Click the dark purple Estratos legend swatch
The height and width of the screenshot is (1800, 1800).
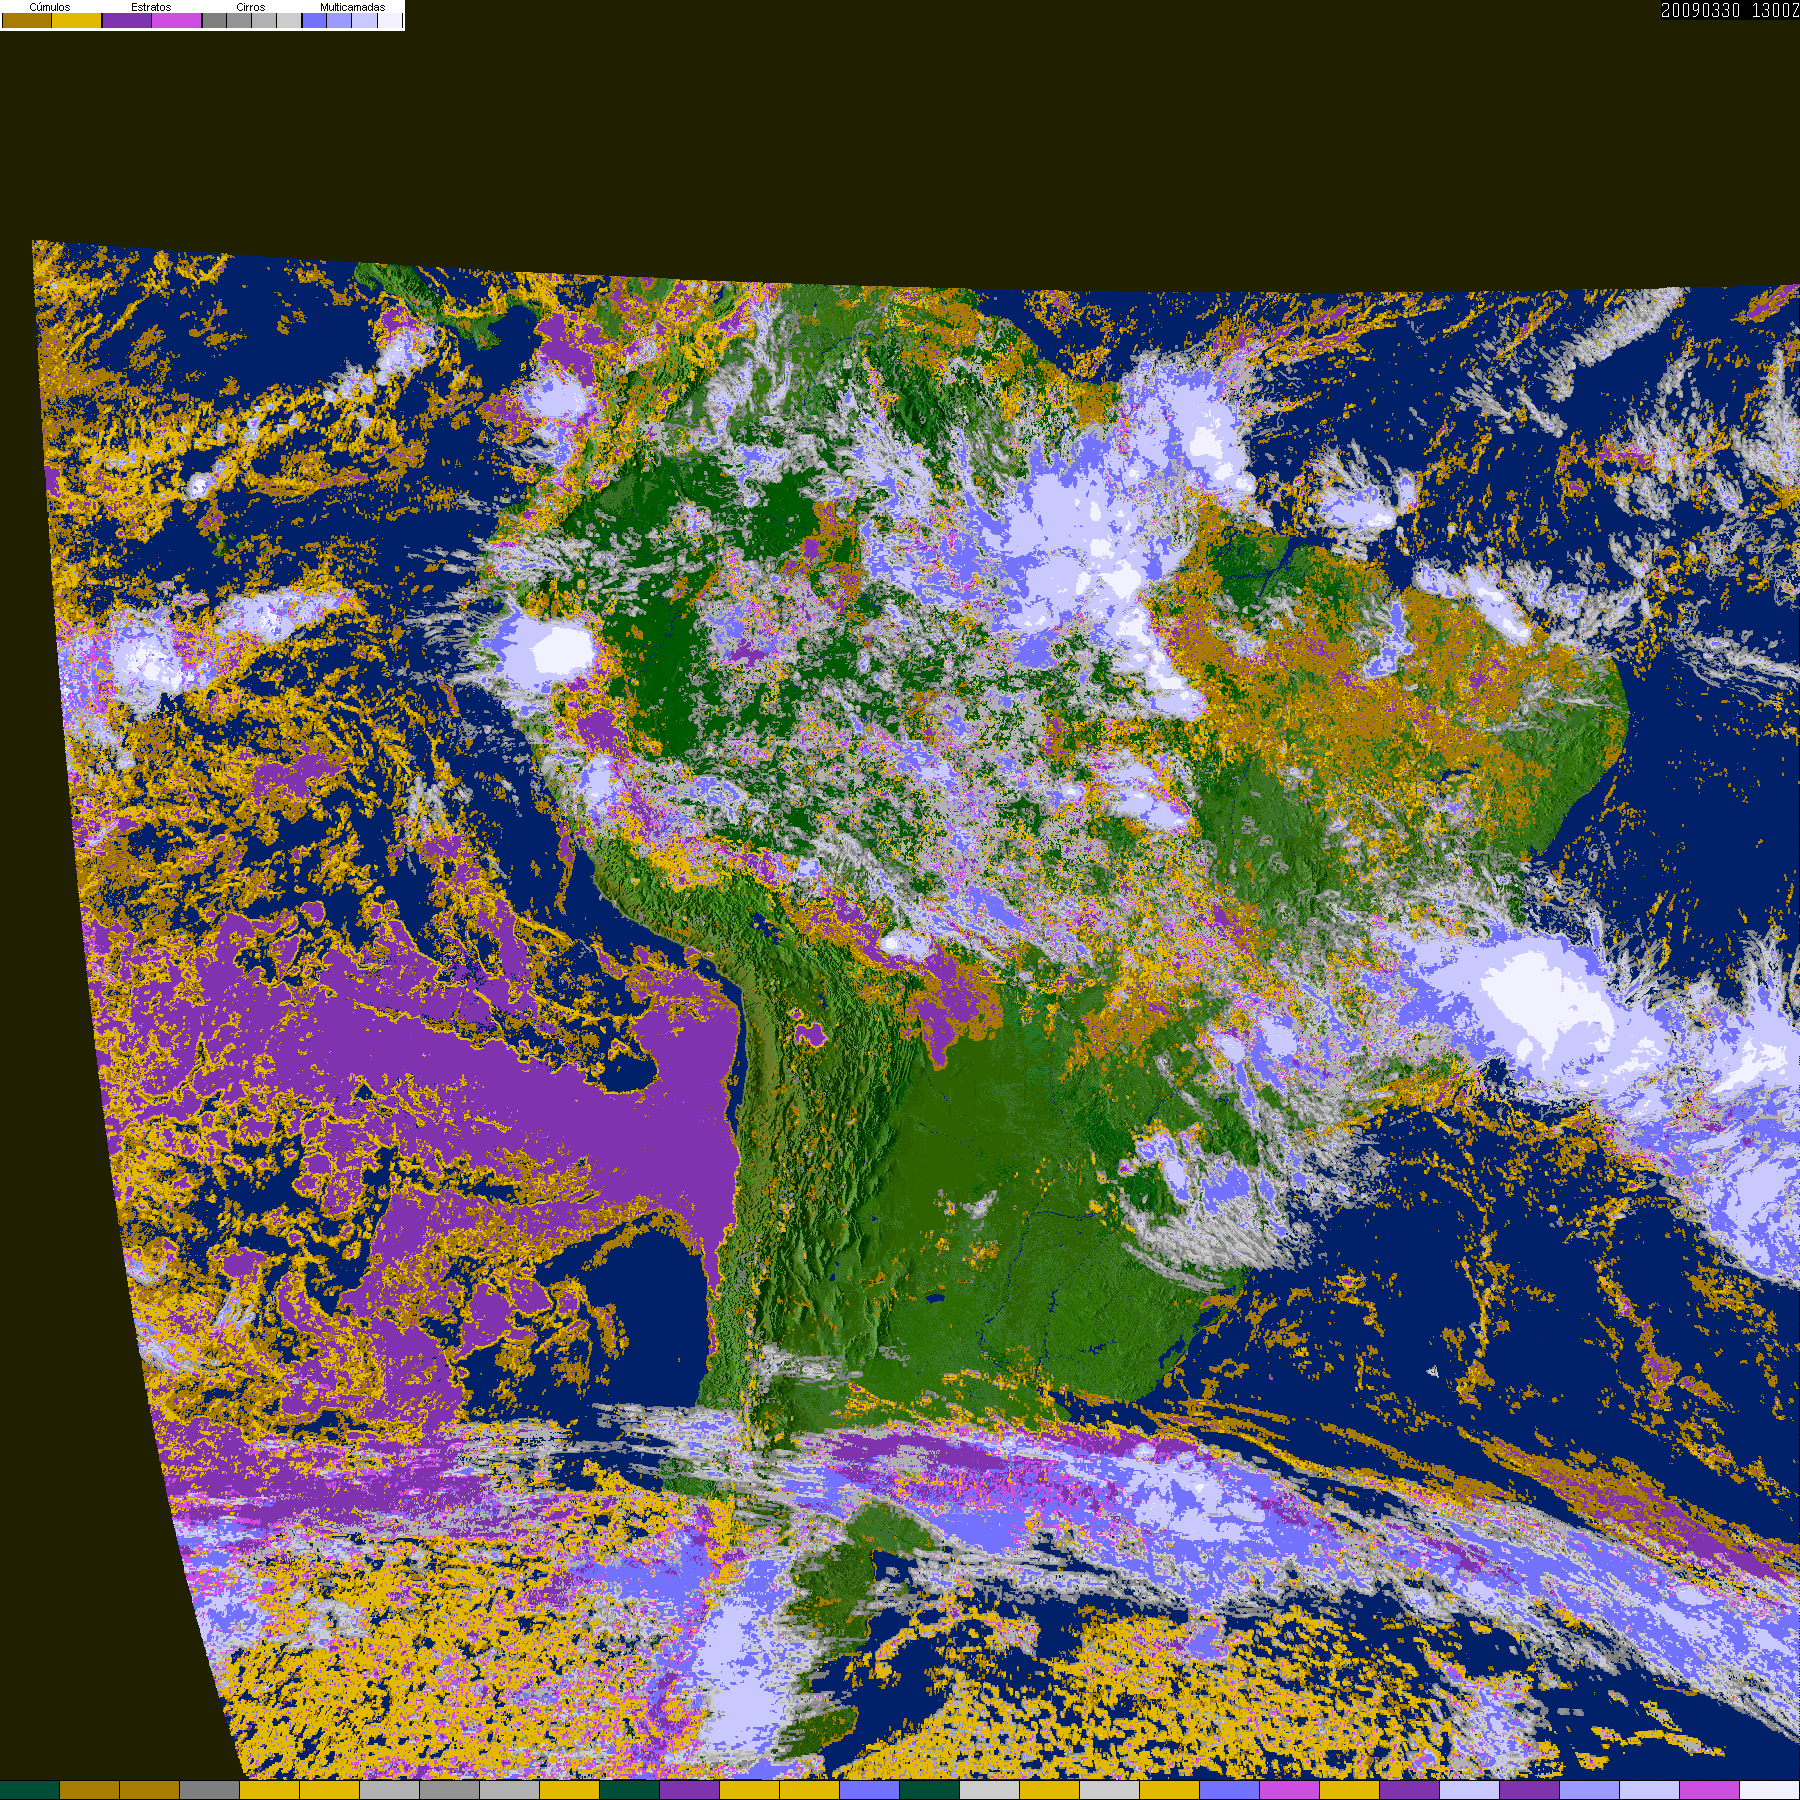tap(127, 20)
